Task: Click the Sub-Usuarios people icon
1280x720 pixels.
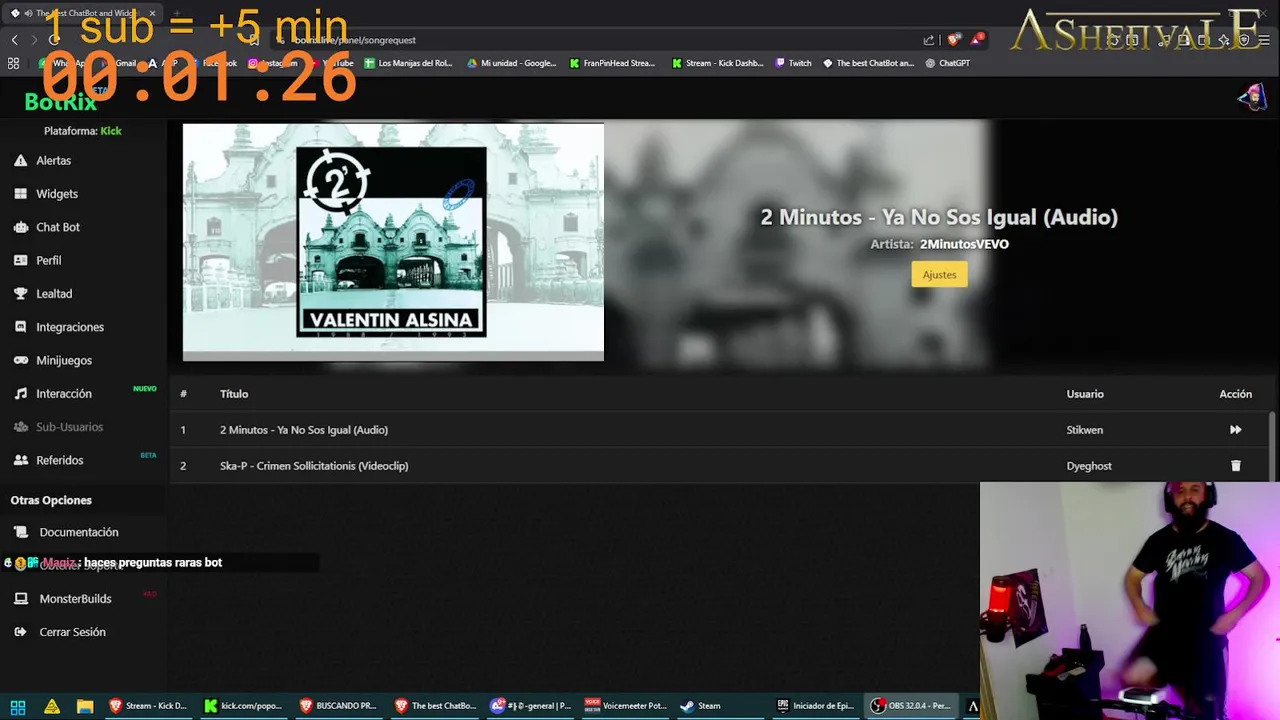Action: tap(20, 427)
